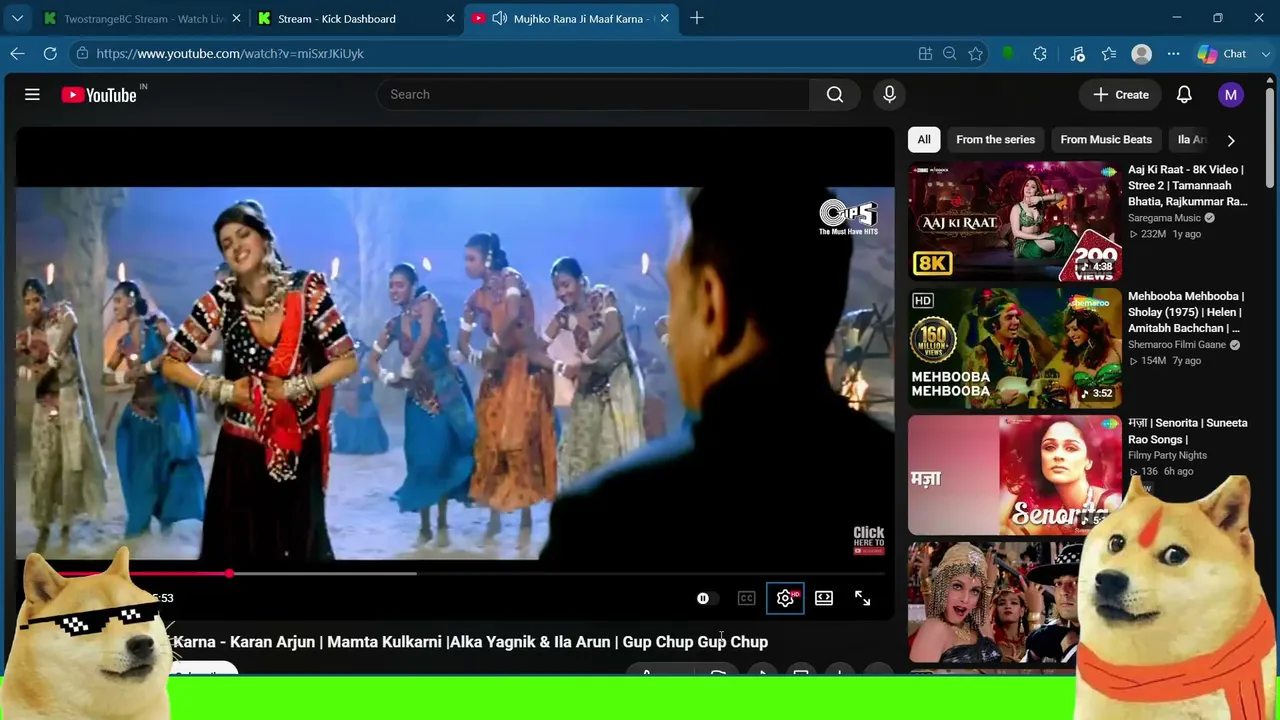Open the YouTube guide hamburger menu

[x=32, y=94]
